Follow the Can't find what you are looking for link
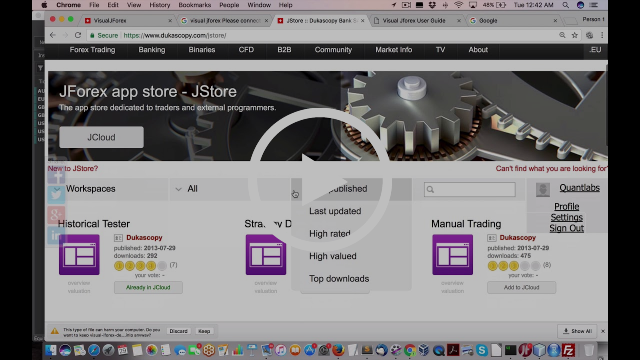 [551, 169]
